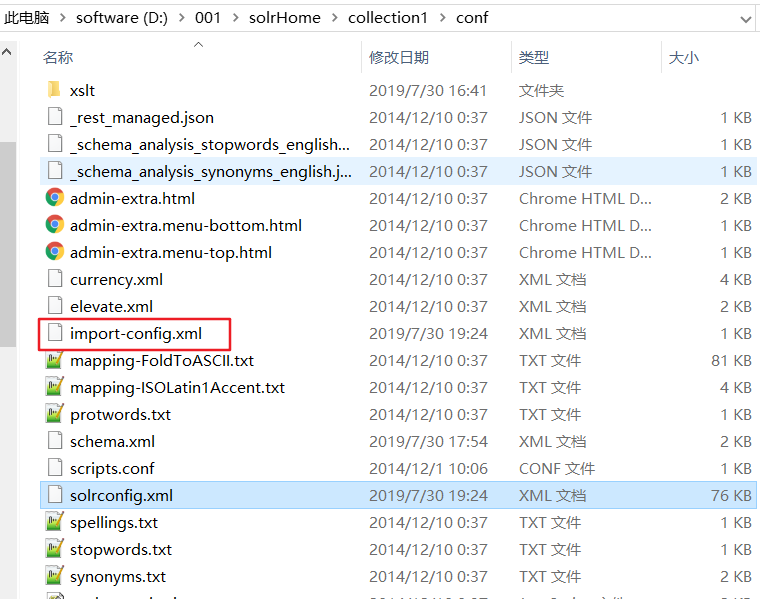Click the CONF 文件 type of scripts.conf
Image resolution: width=760 pixels, height=599 pixels.
tap(557, 468)
